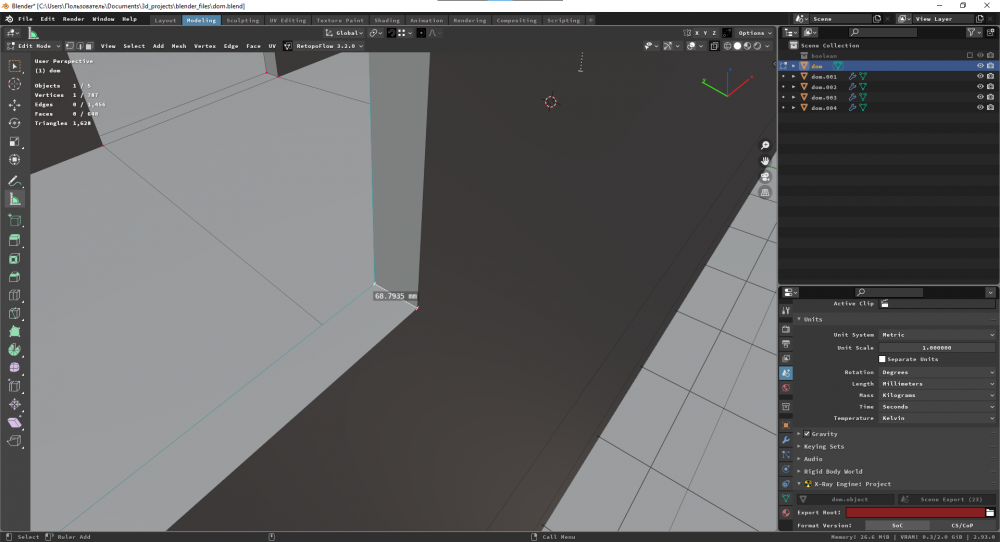Open the Length units dropdown

(x=937, y=384)
